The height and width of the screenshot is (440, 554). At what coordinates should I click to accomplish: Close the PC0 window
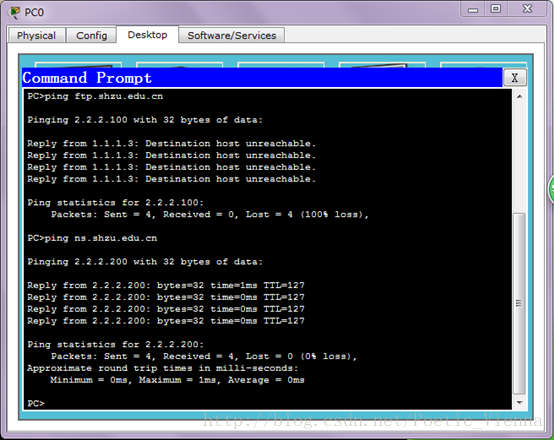click(527, 9)
